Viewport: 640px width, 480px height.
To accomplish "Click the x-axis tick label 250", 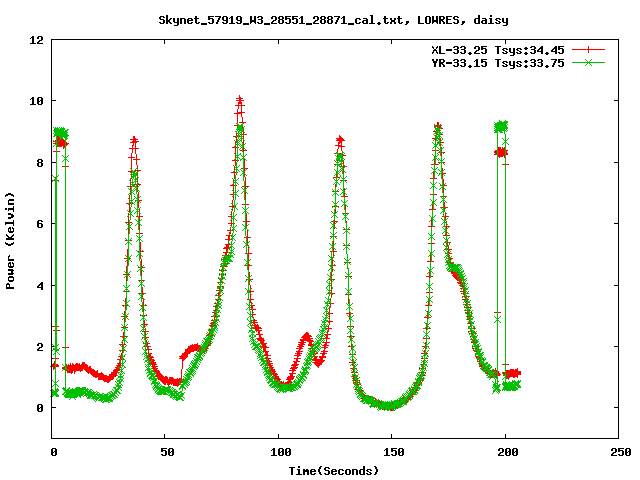I will coord(621,452).
